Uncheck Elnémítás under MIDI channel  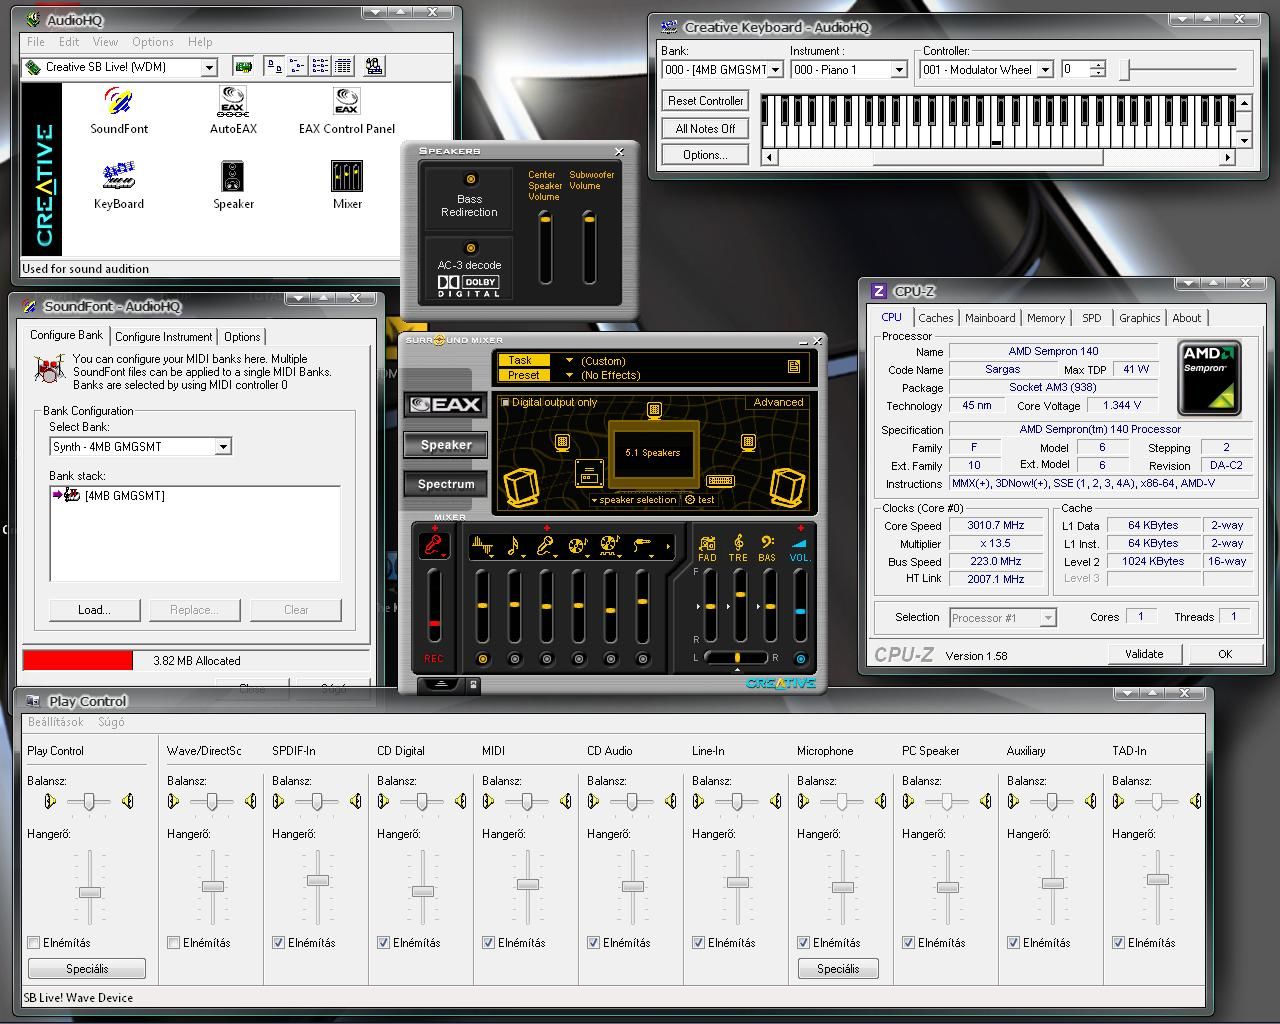click(489, 943)
